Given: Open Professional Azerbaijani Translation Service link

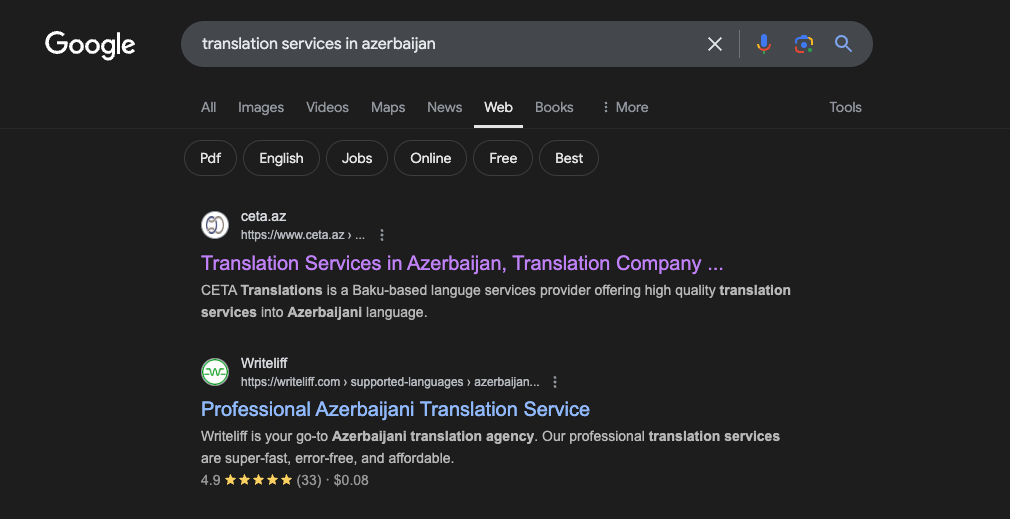Looking at the screenshot, I should click(x=395, y=410).
